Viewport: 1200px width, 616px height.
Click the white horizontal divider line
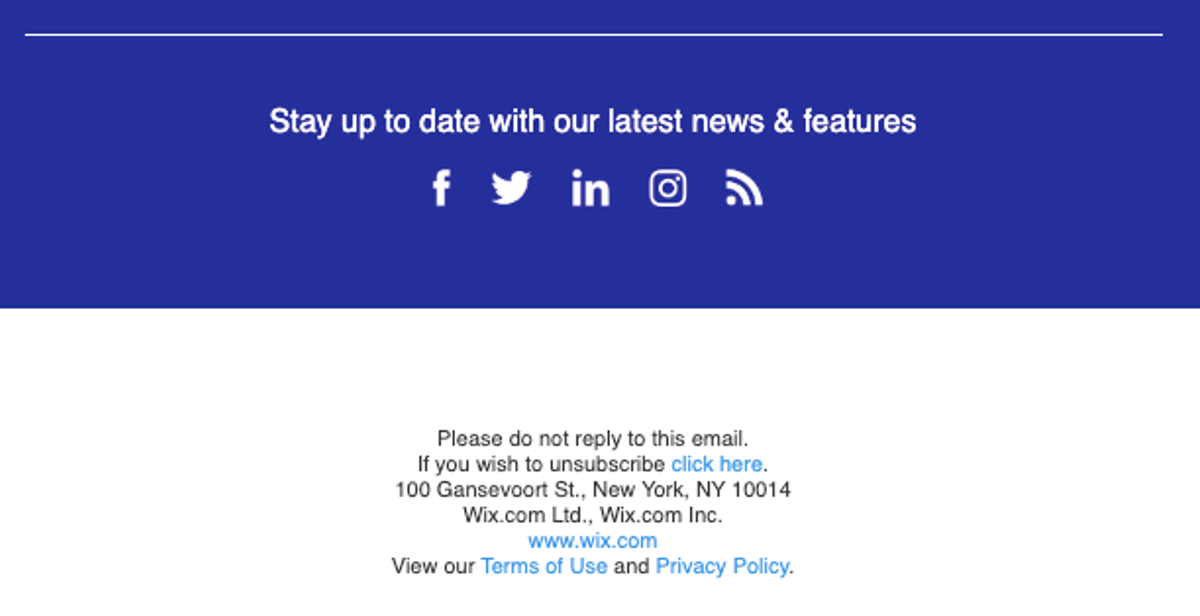tap(594, 35)
